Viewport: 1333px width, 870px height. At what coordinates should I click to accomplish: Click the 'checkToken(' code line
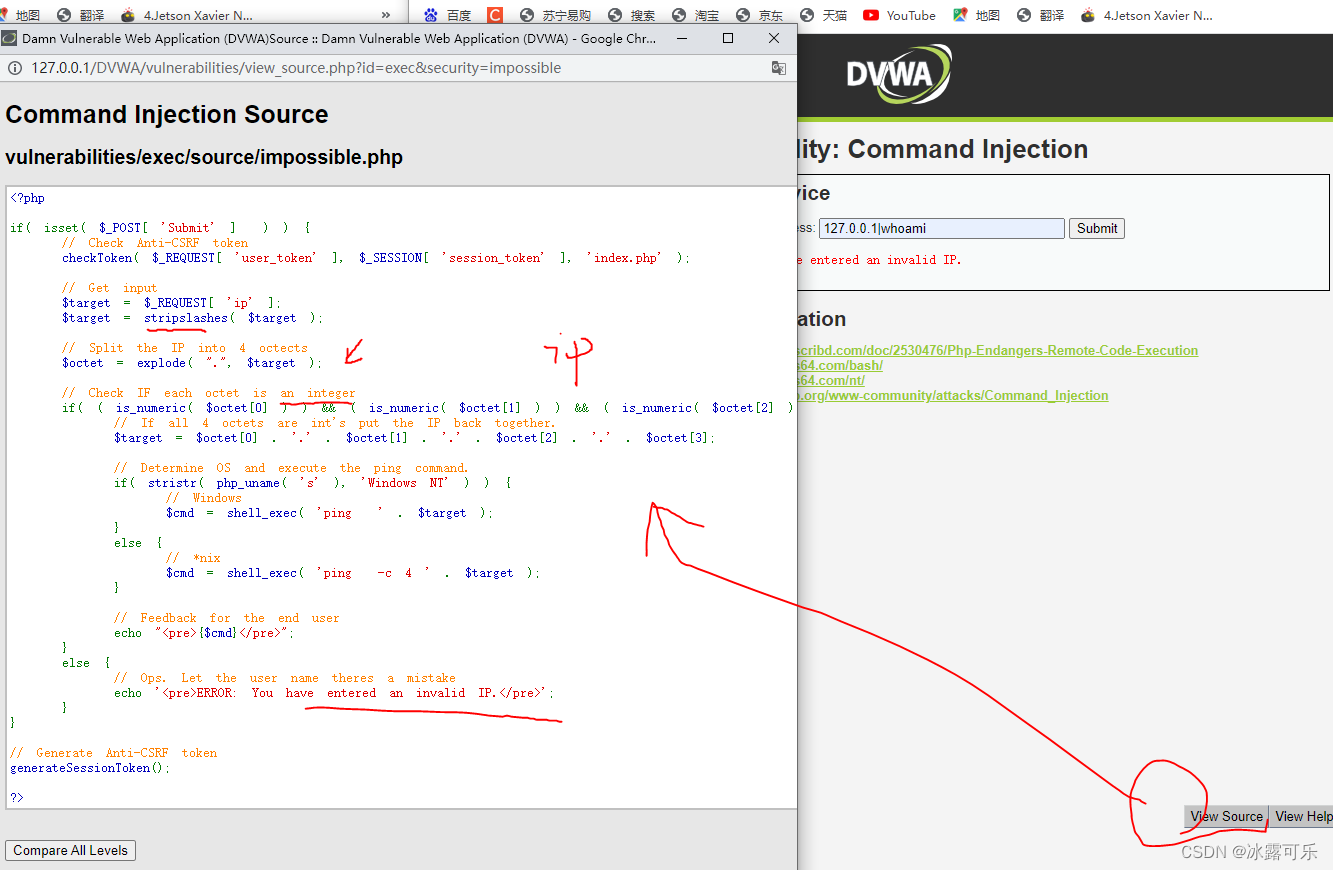376,258
